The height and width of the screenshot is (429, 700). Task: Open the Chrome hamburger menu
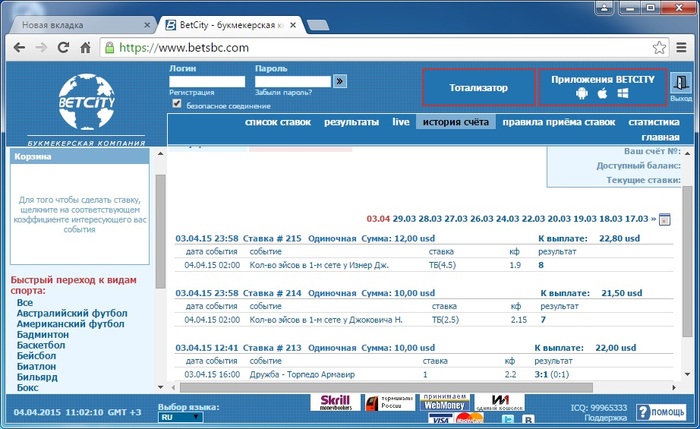[x=681, y=47]
